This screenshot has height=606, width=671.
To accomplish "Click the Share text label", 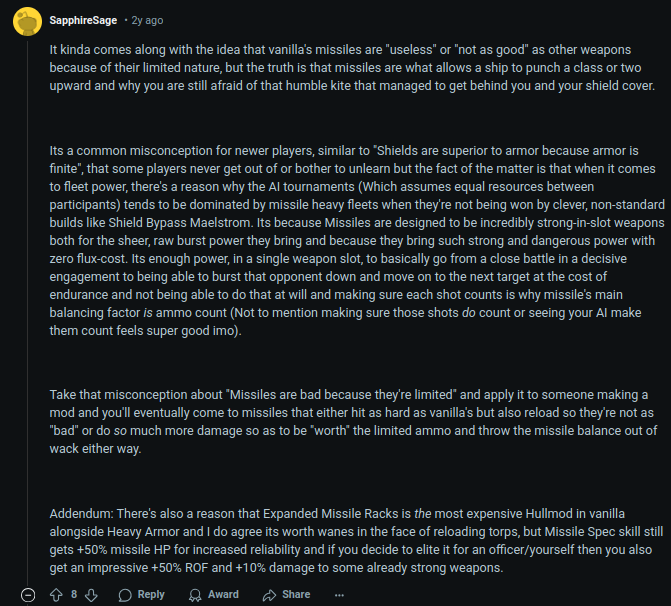I will coord(296,594).
